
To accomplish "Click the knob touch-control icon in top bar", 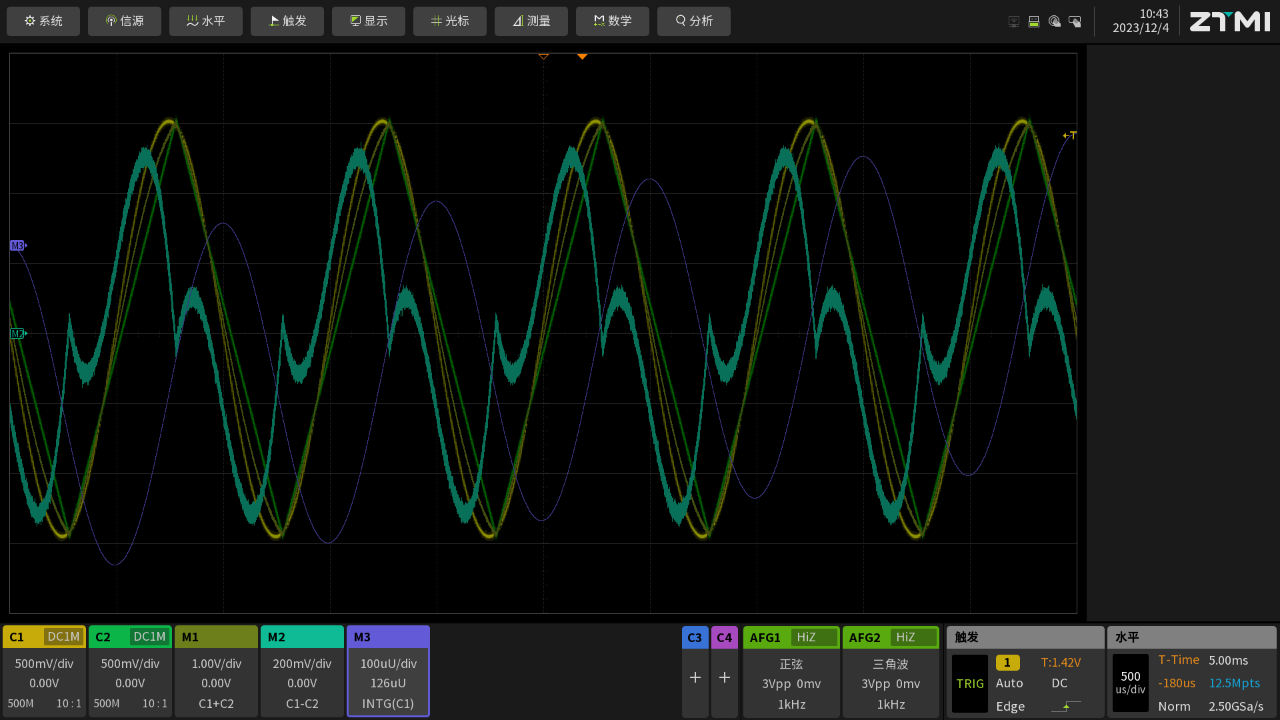I will [1054, 21].
